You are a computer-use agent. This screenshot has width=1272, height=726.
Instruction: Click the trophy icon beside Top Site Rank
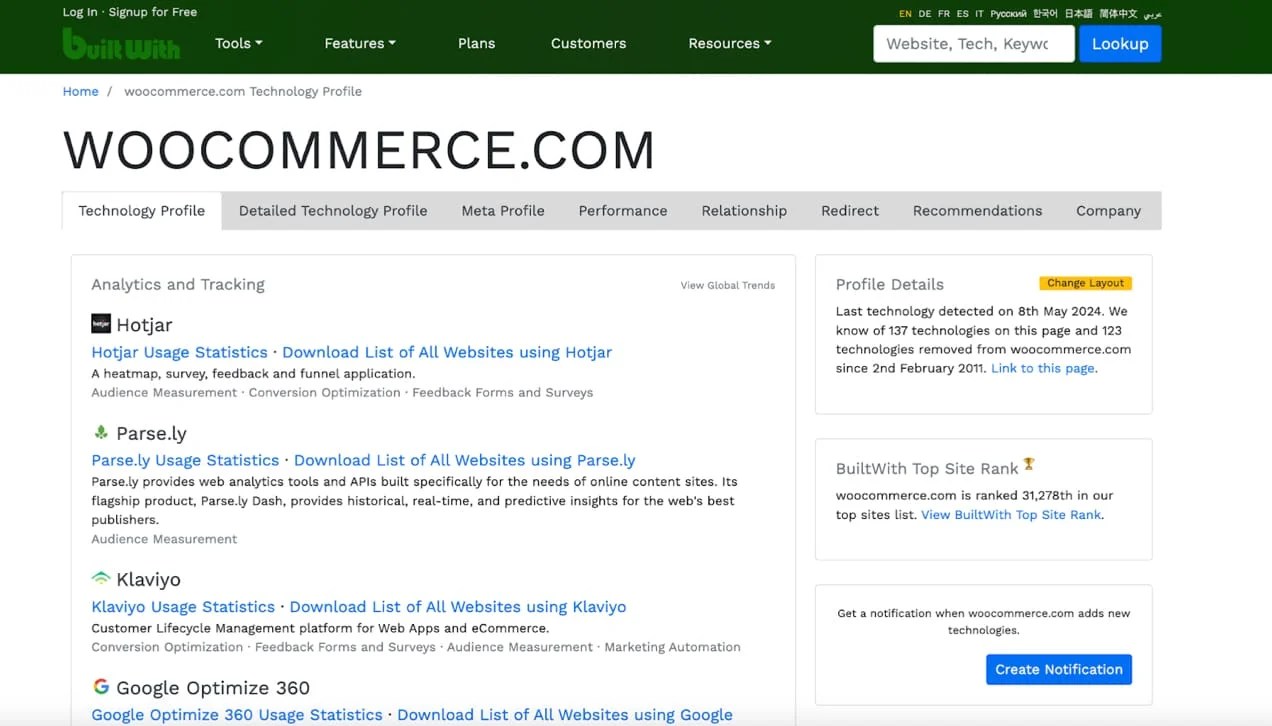(x=1029, y=465)
